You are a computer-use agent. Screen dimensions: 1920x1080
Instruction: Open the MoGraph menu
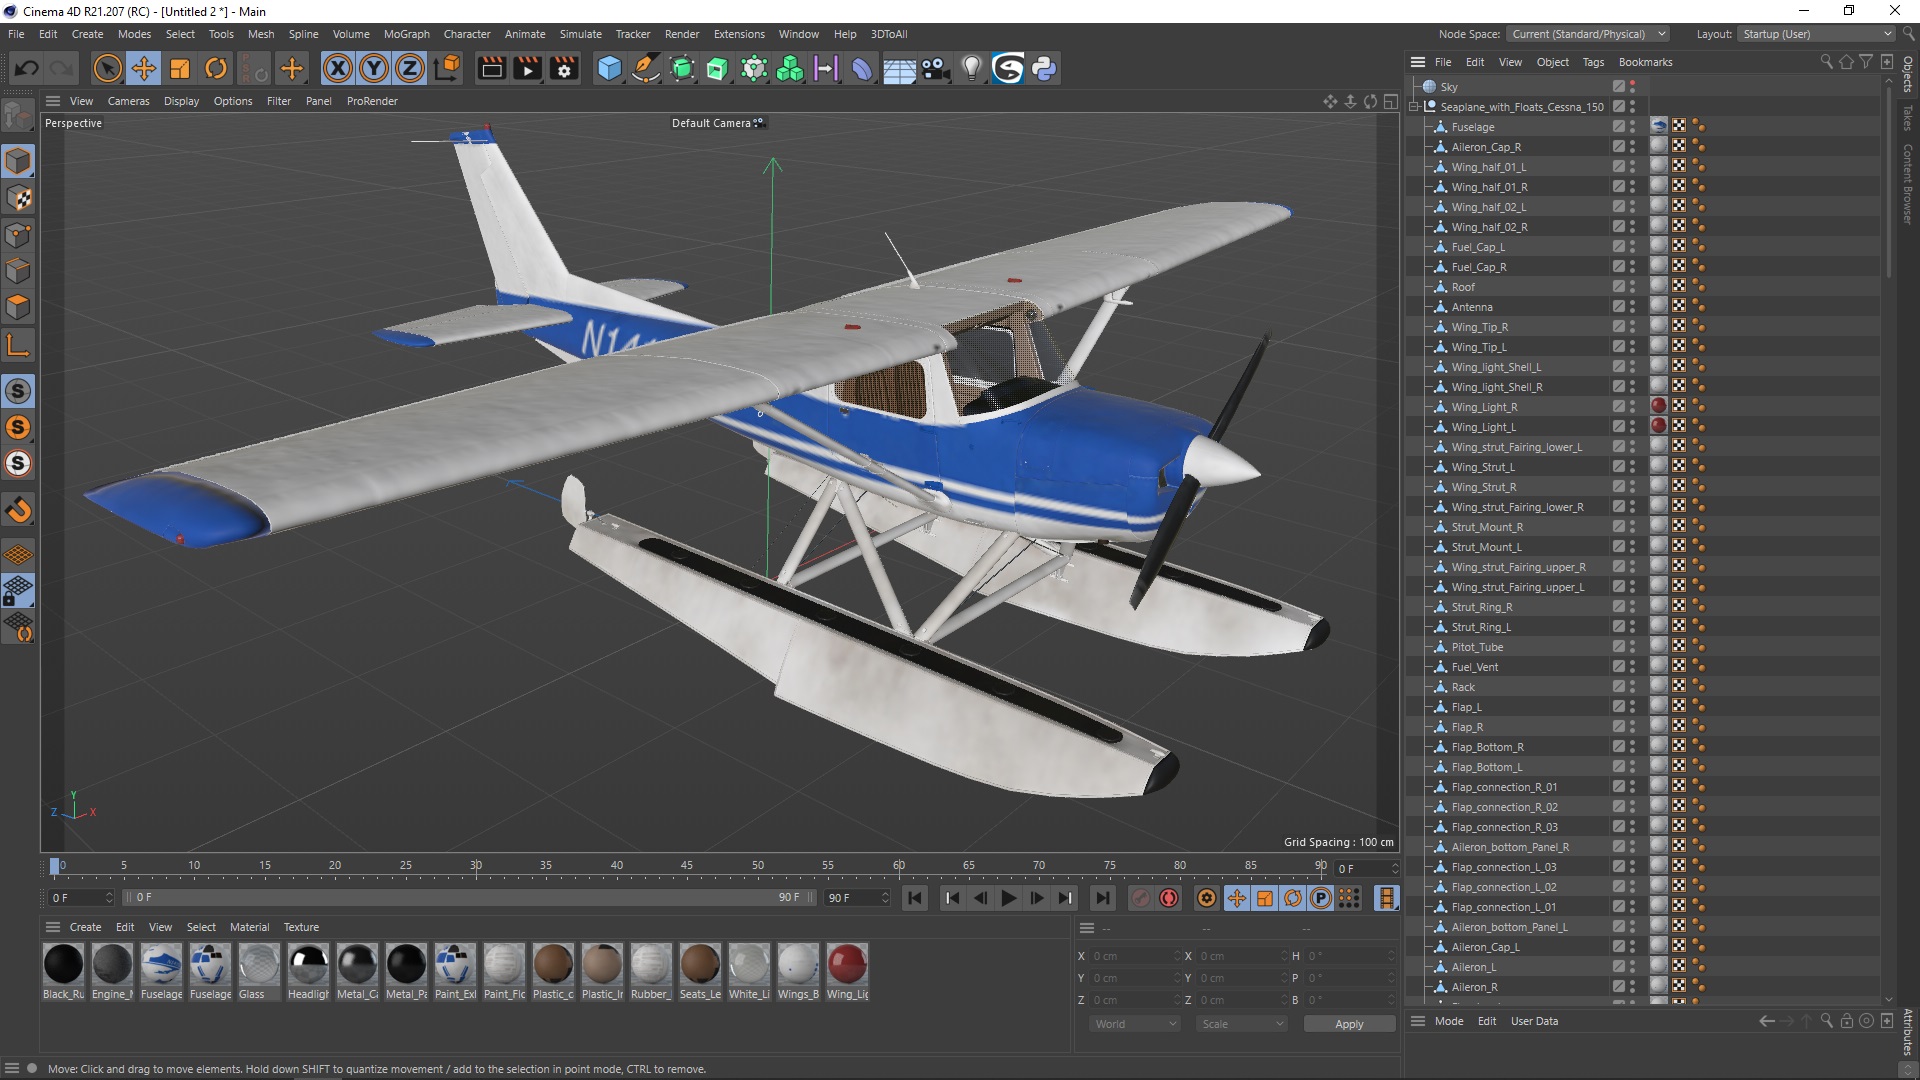pos(406,34)
